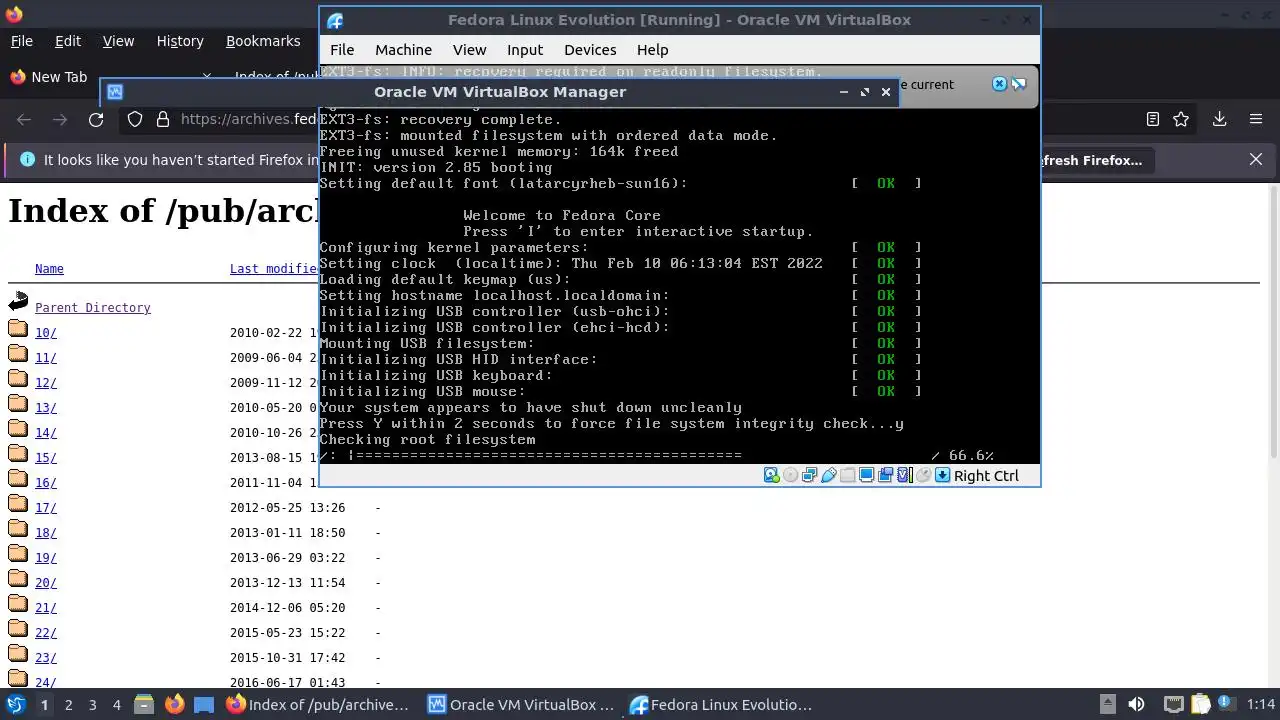Open the USB devices indicator in VM status bar
This screenshot has width=1280, height=720.
[x=828, y=475]
